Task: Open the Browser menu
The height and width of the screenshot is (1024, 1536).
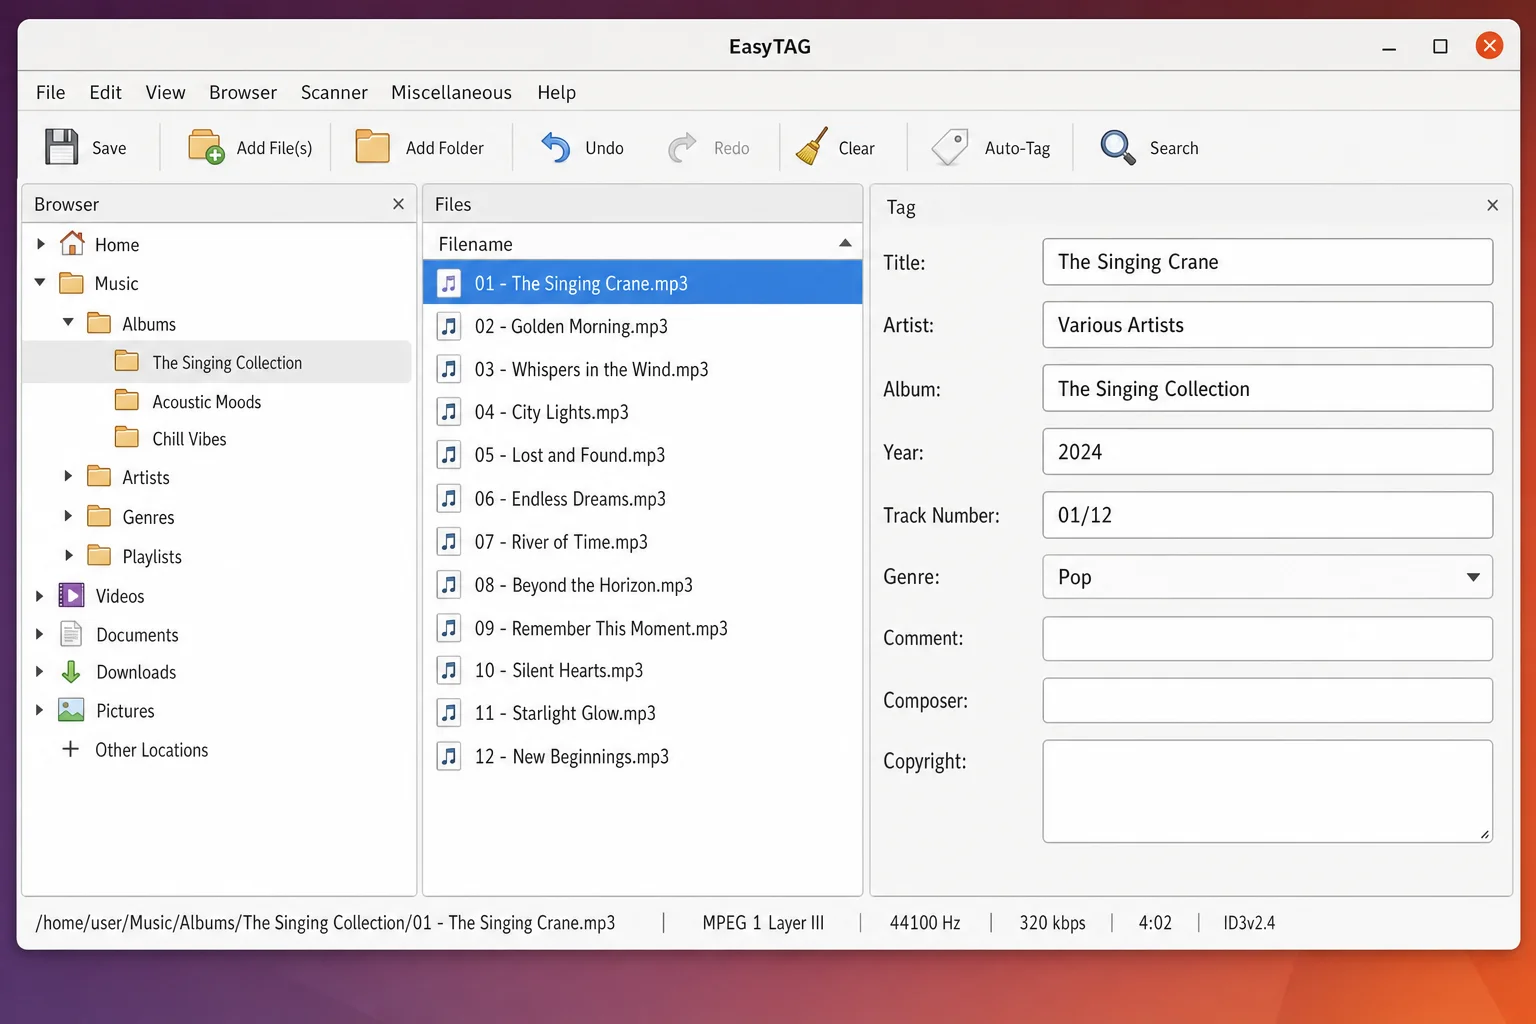Action: (x=243, y=92)
